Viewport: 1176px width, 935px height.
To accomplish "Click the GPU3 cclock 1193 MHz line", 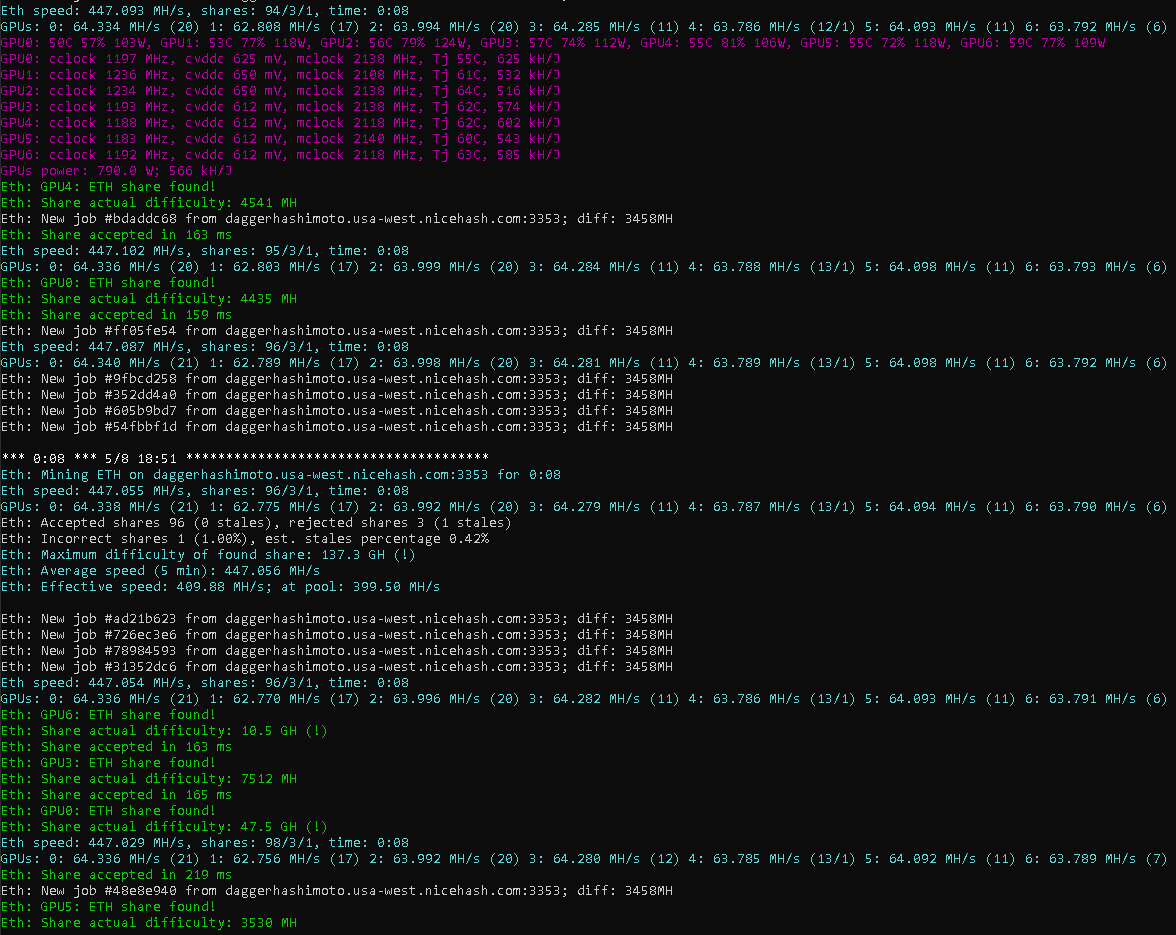I will [280, 106].
